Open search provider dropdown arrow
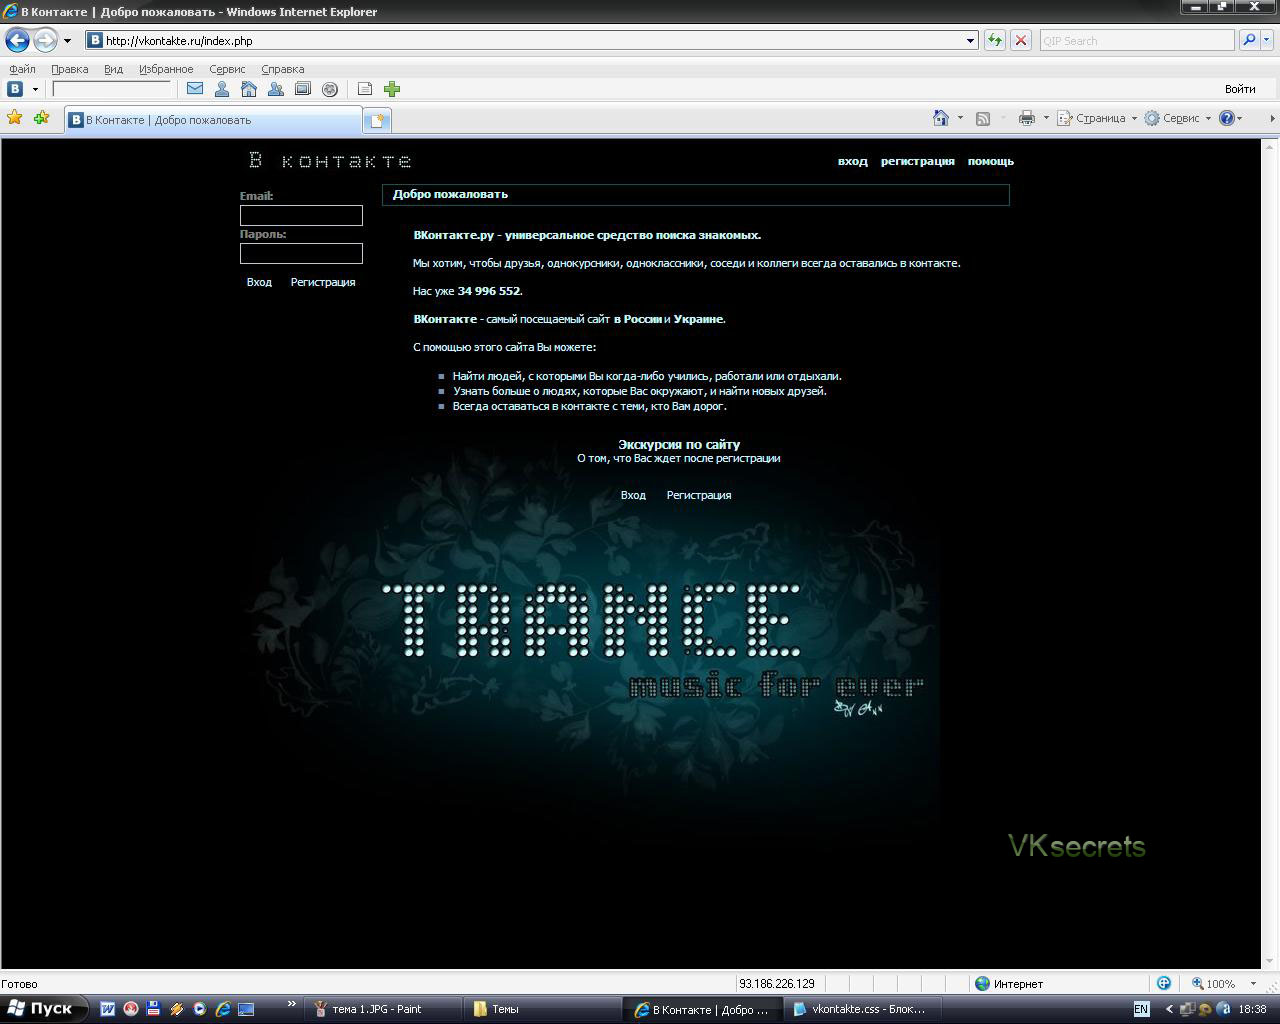1280x1024 pixels. tap(1266, 41)
